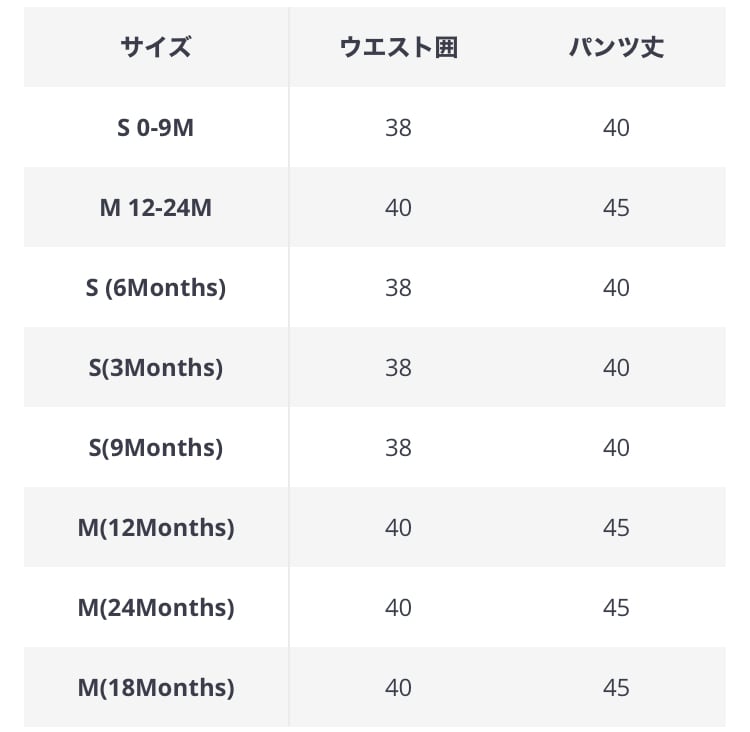Click waist value 38 in S(9Months) row
This screenshot has height=732, width=750.
coord(398,448)
